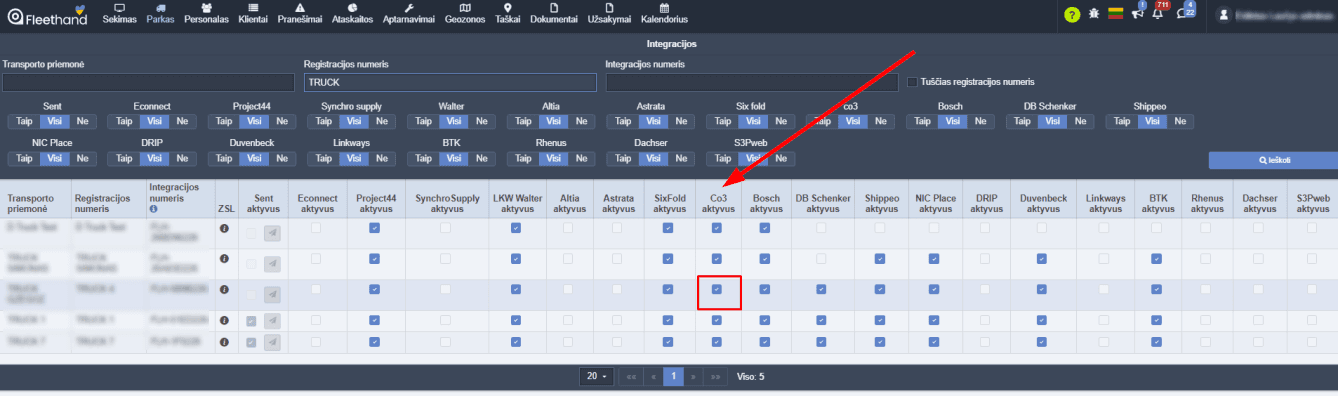Open the chat messages icon
1338x396 pixels.
tap(1183, 13)
